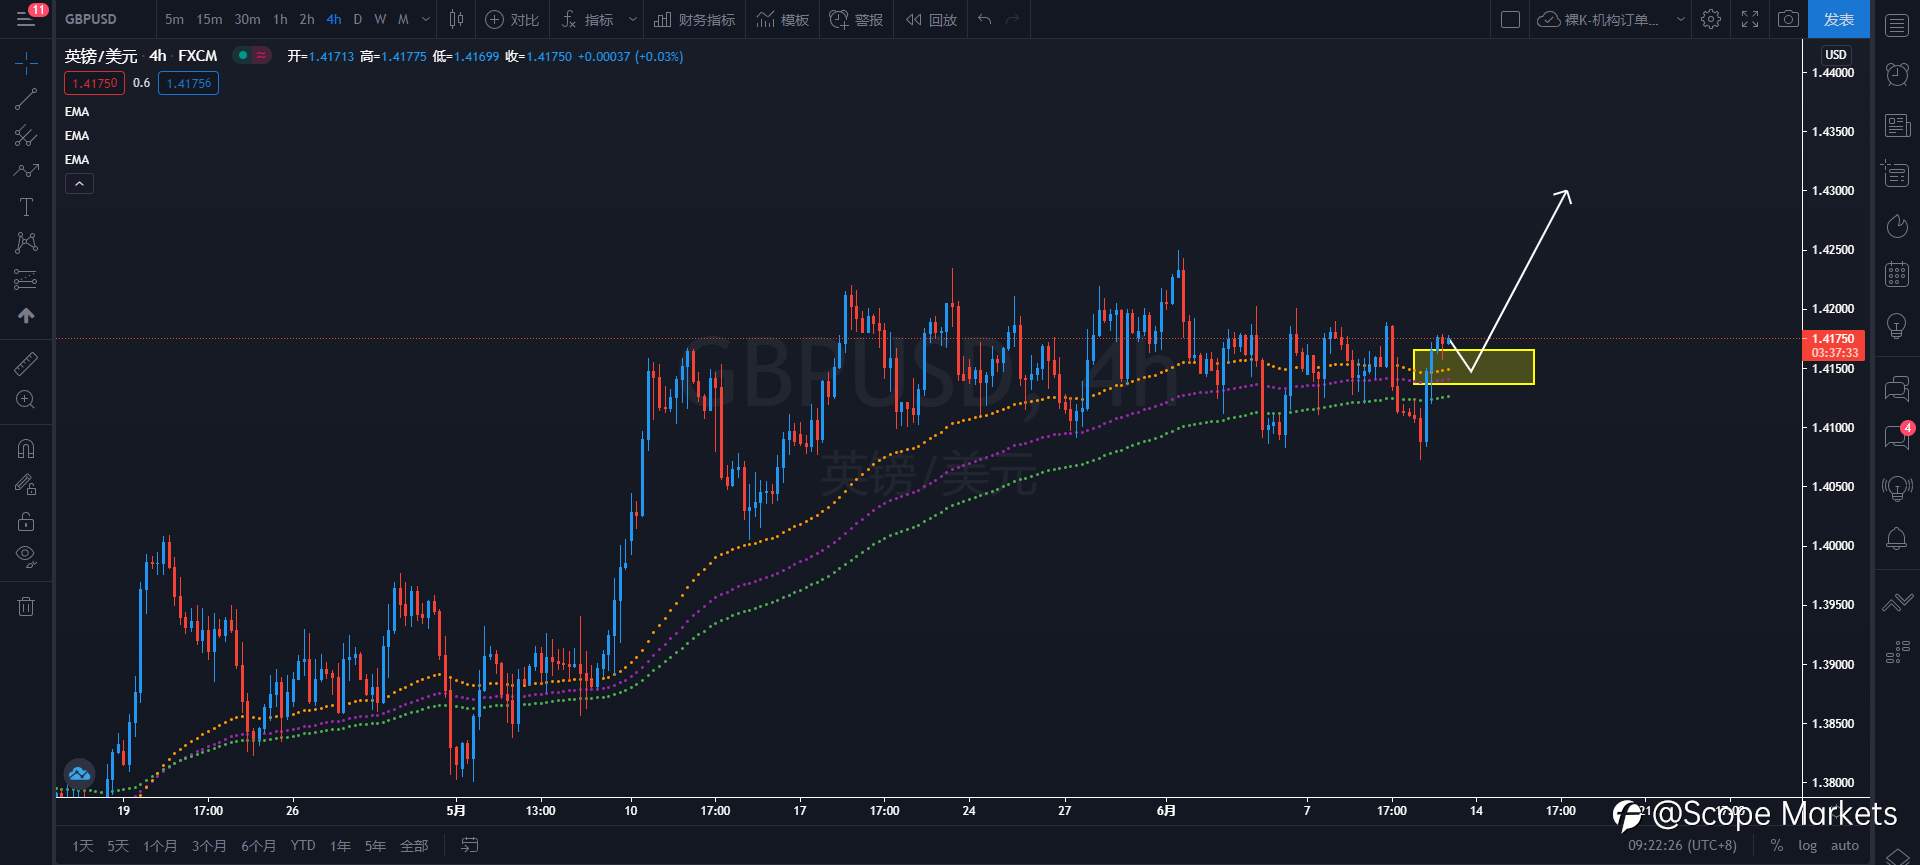Take a chart snapshot with camera

1788,19
